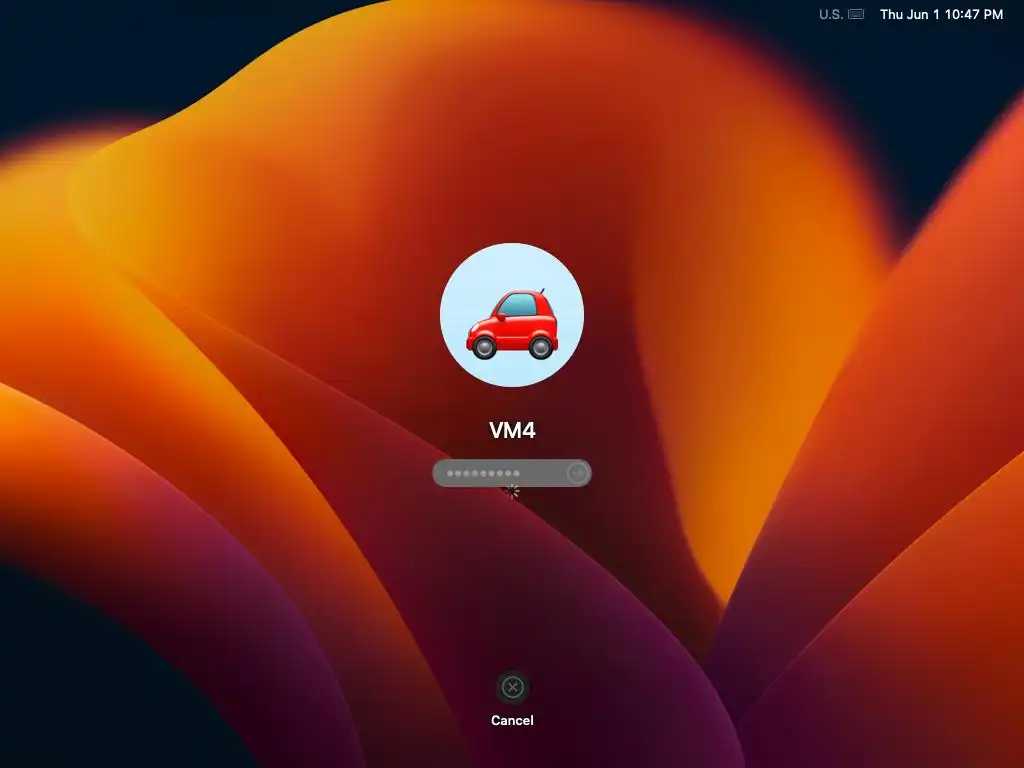This screenshot has width=1024, height=768.
Task: Click the Cancel text label
Action: pyautogui.click(x=512, y=720)
